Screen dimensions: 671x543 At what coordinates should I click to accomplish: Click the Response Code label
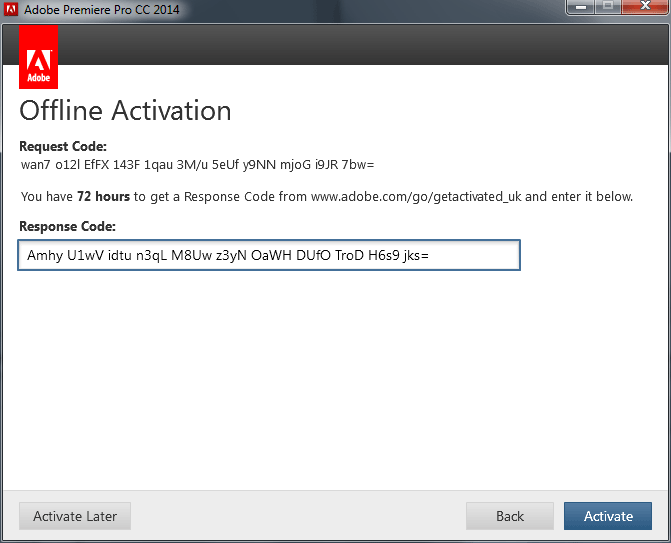(x=68, y=226)
